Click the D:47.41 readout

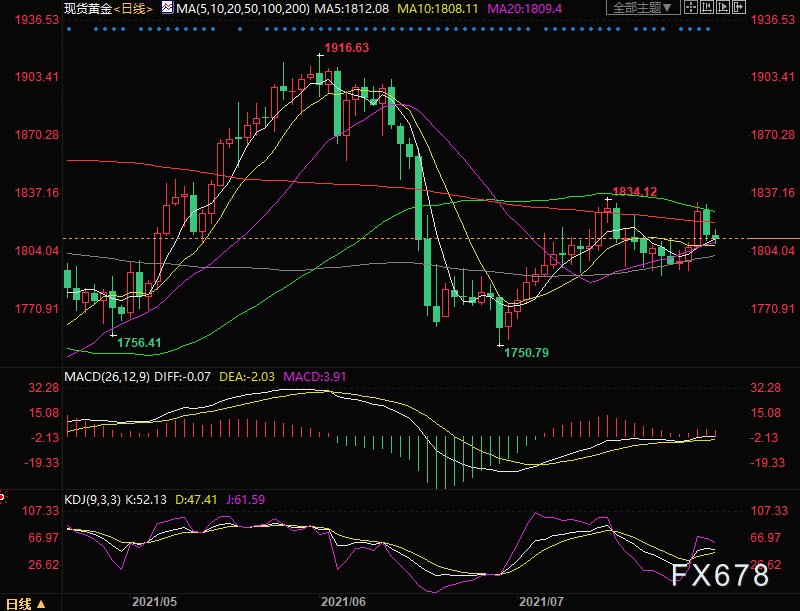coord(196,499)
